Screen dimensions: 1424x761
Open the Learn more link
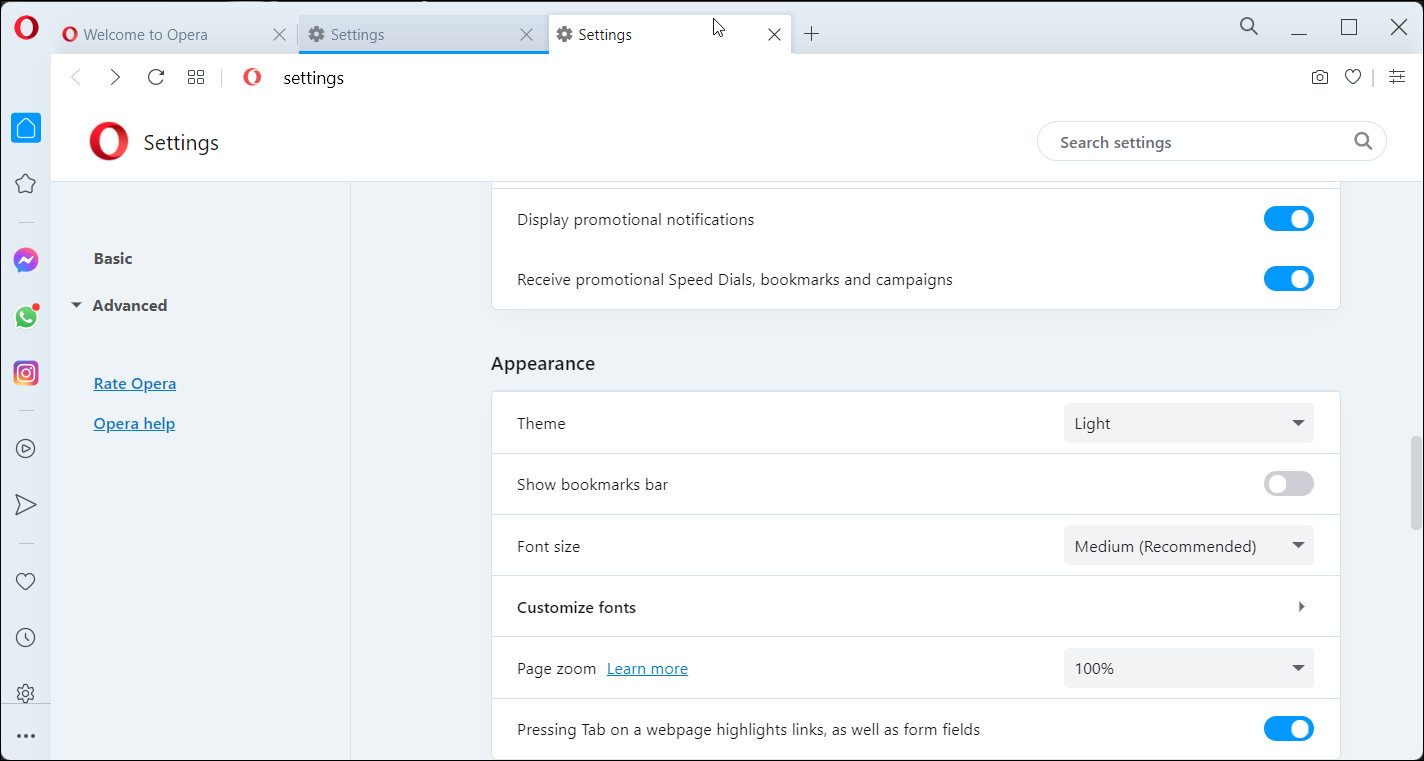(x=647, y=669)
